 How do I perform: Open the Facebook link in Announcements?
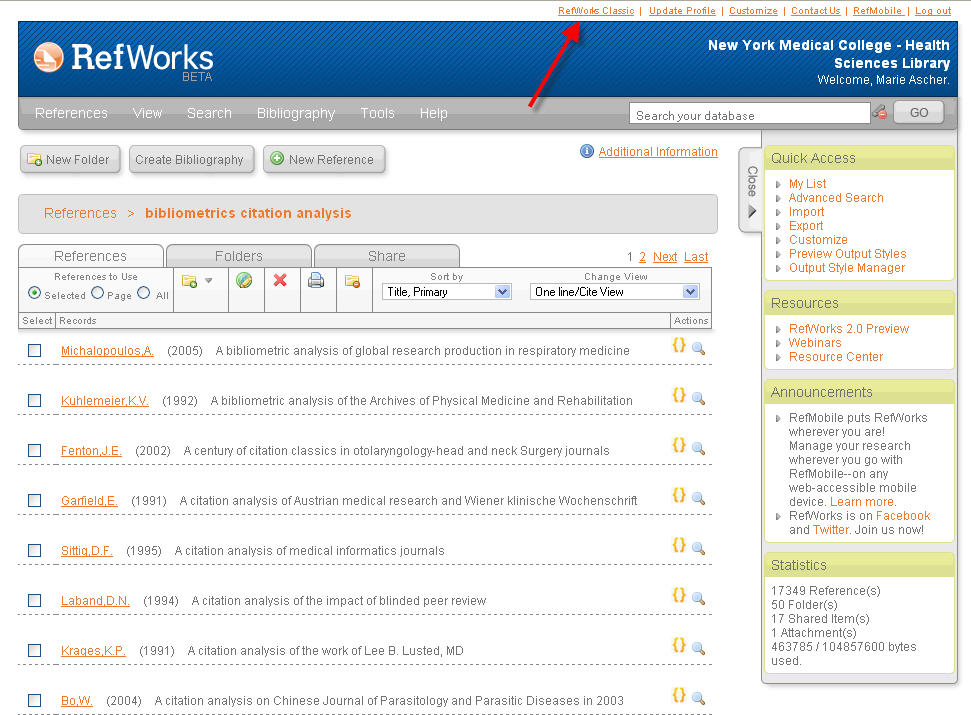(902, 516)
